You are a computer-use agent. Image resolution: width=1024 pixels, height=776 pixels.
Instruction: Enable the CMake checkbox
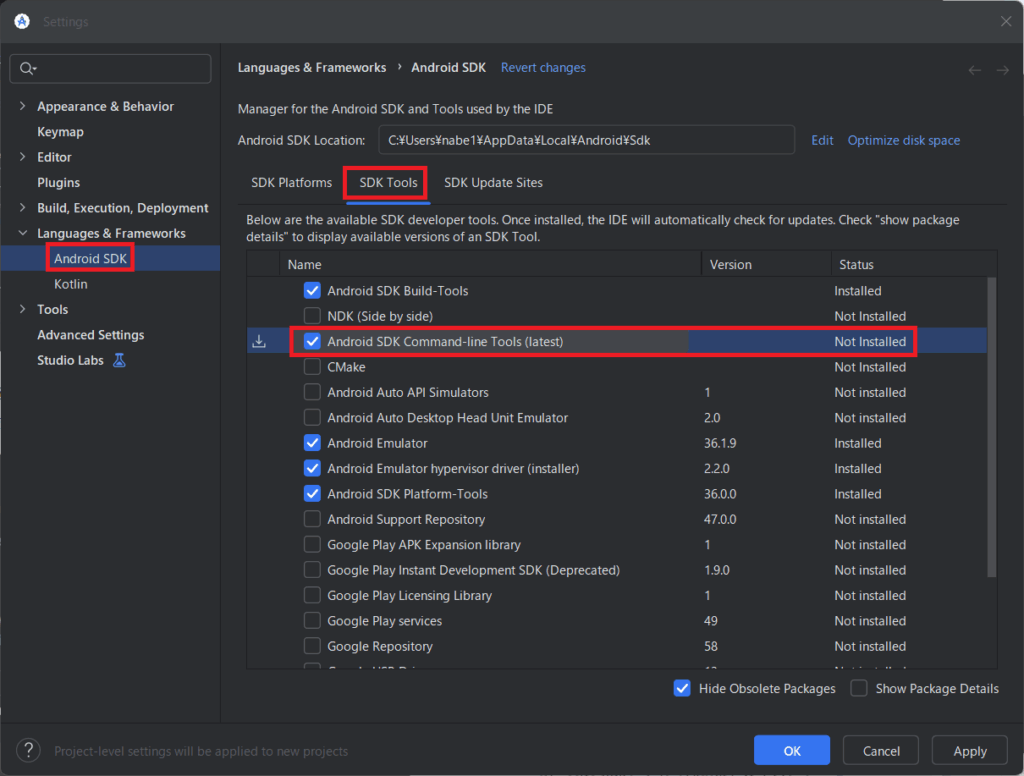click(x=312, y=367)
